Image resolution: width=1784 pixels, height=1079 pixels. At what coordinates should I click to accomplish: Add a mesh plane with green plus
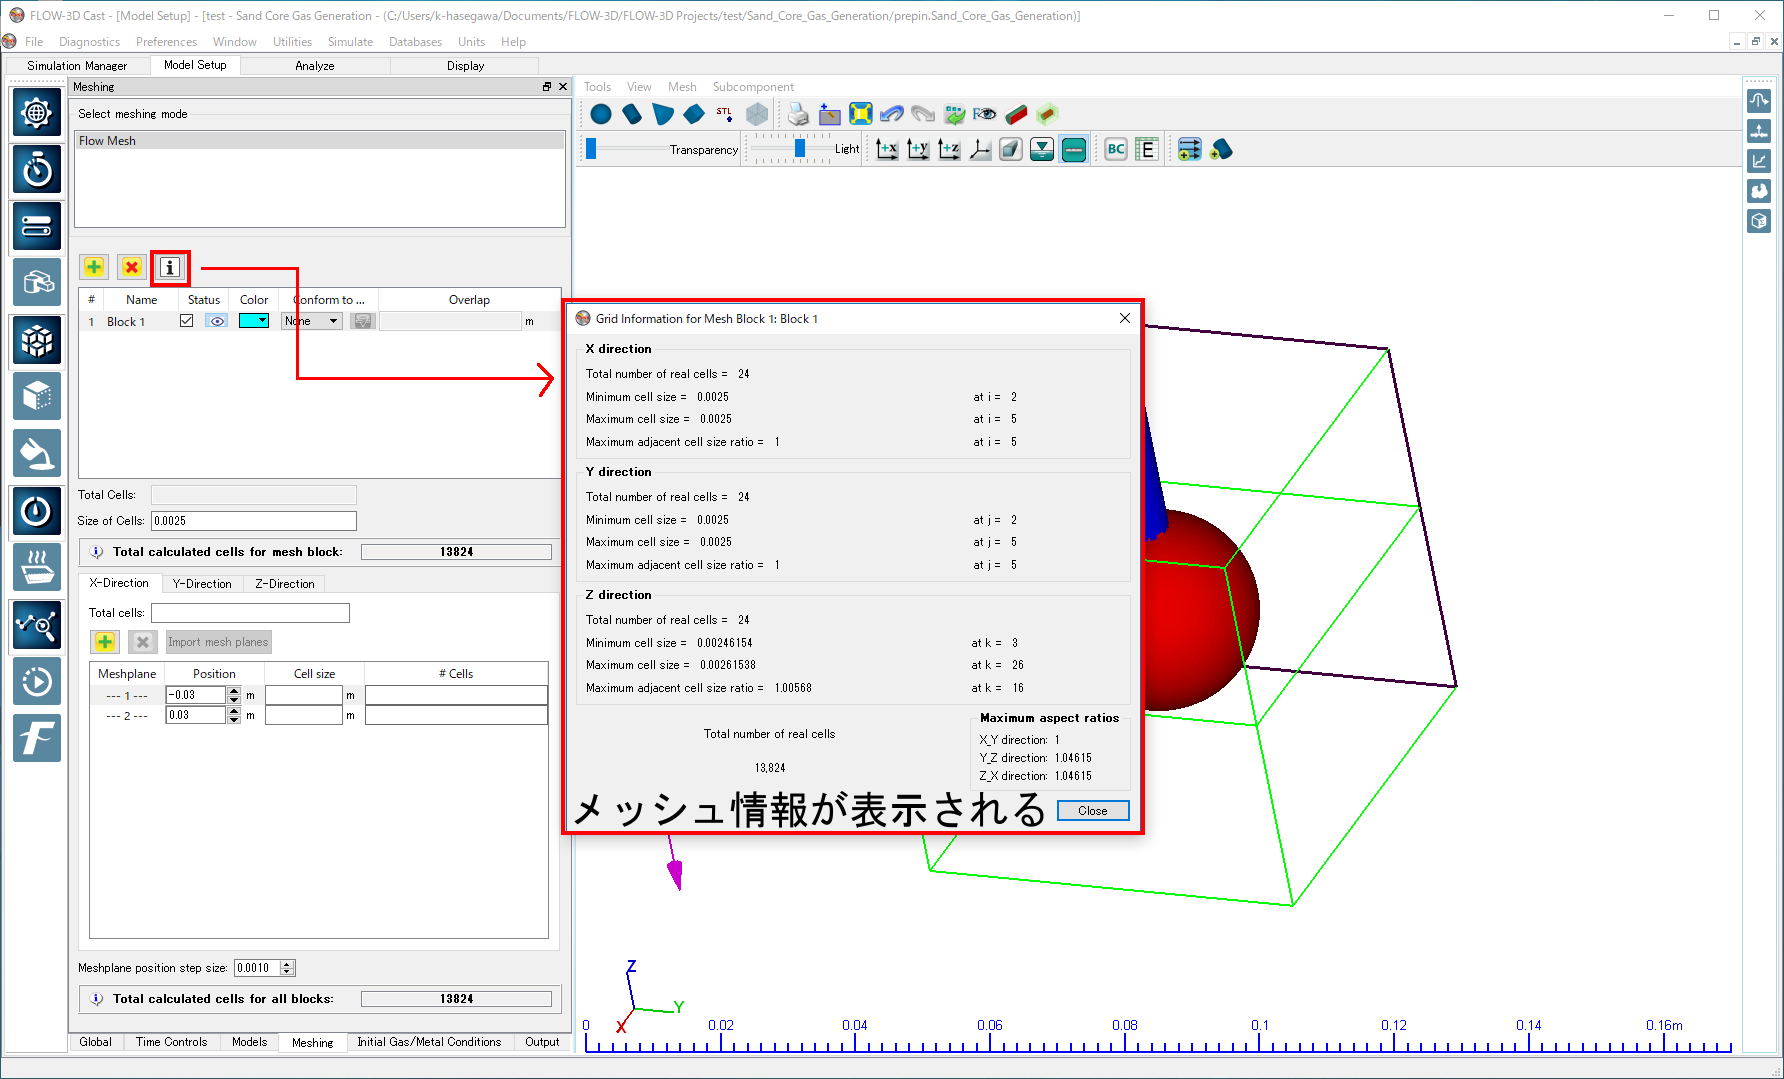point(105,642)
